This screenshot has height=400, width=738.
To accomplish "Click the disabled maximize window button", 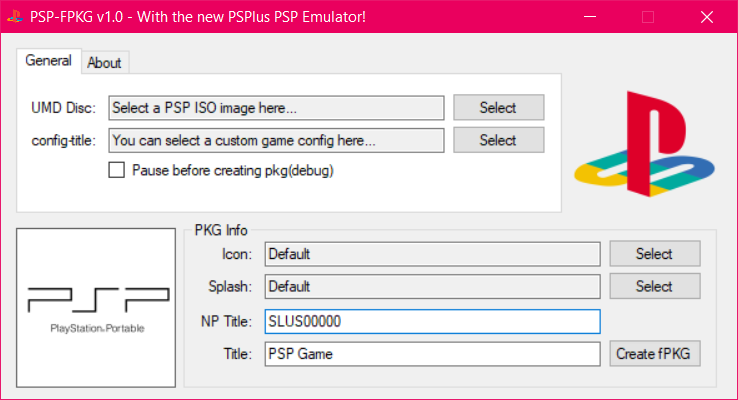I will click(648, 17).
